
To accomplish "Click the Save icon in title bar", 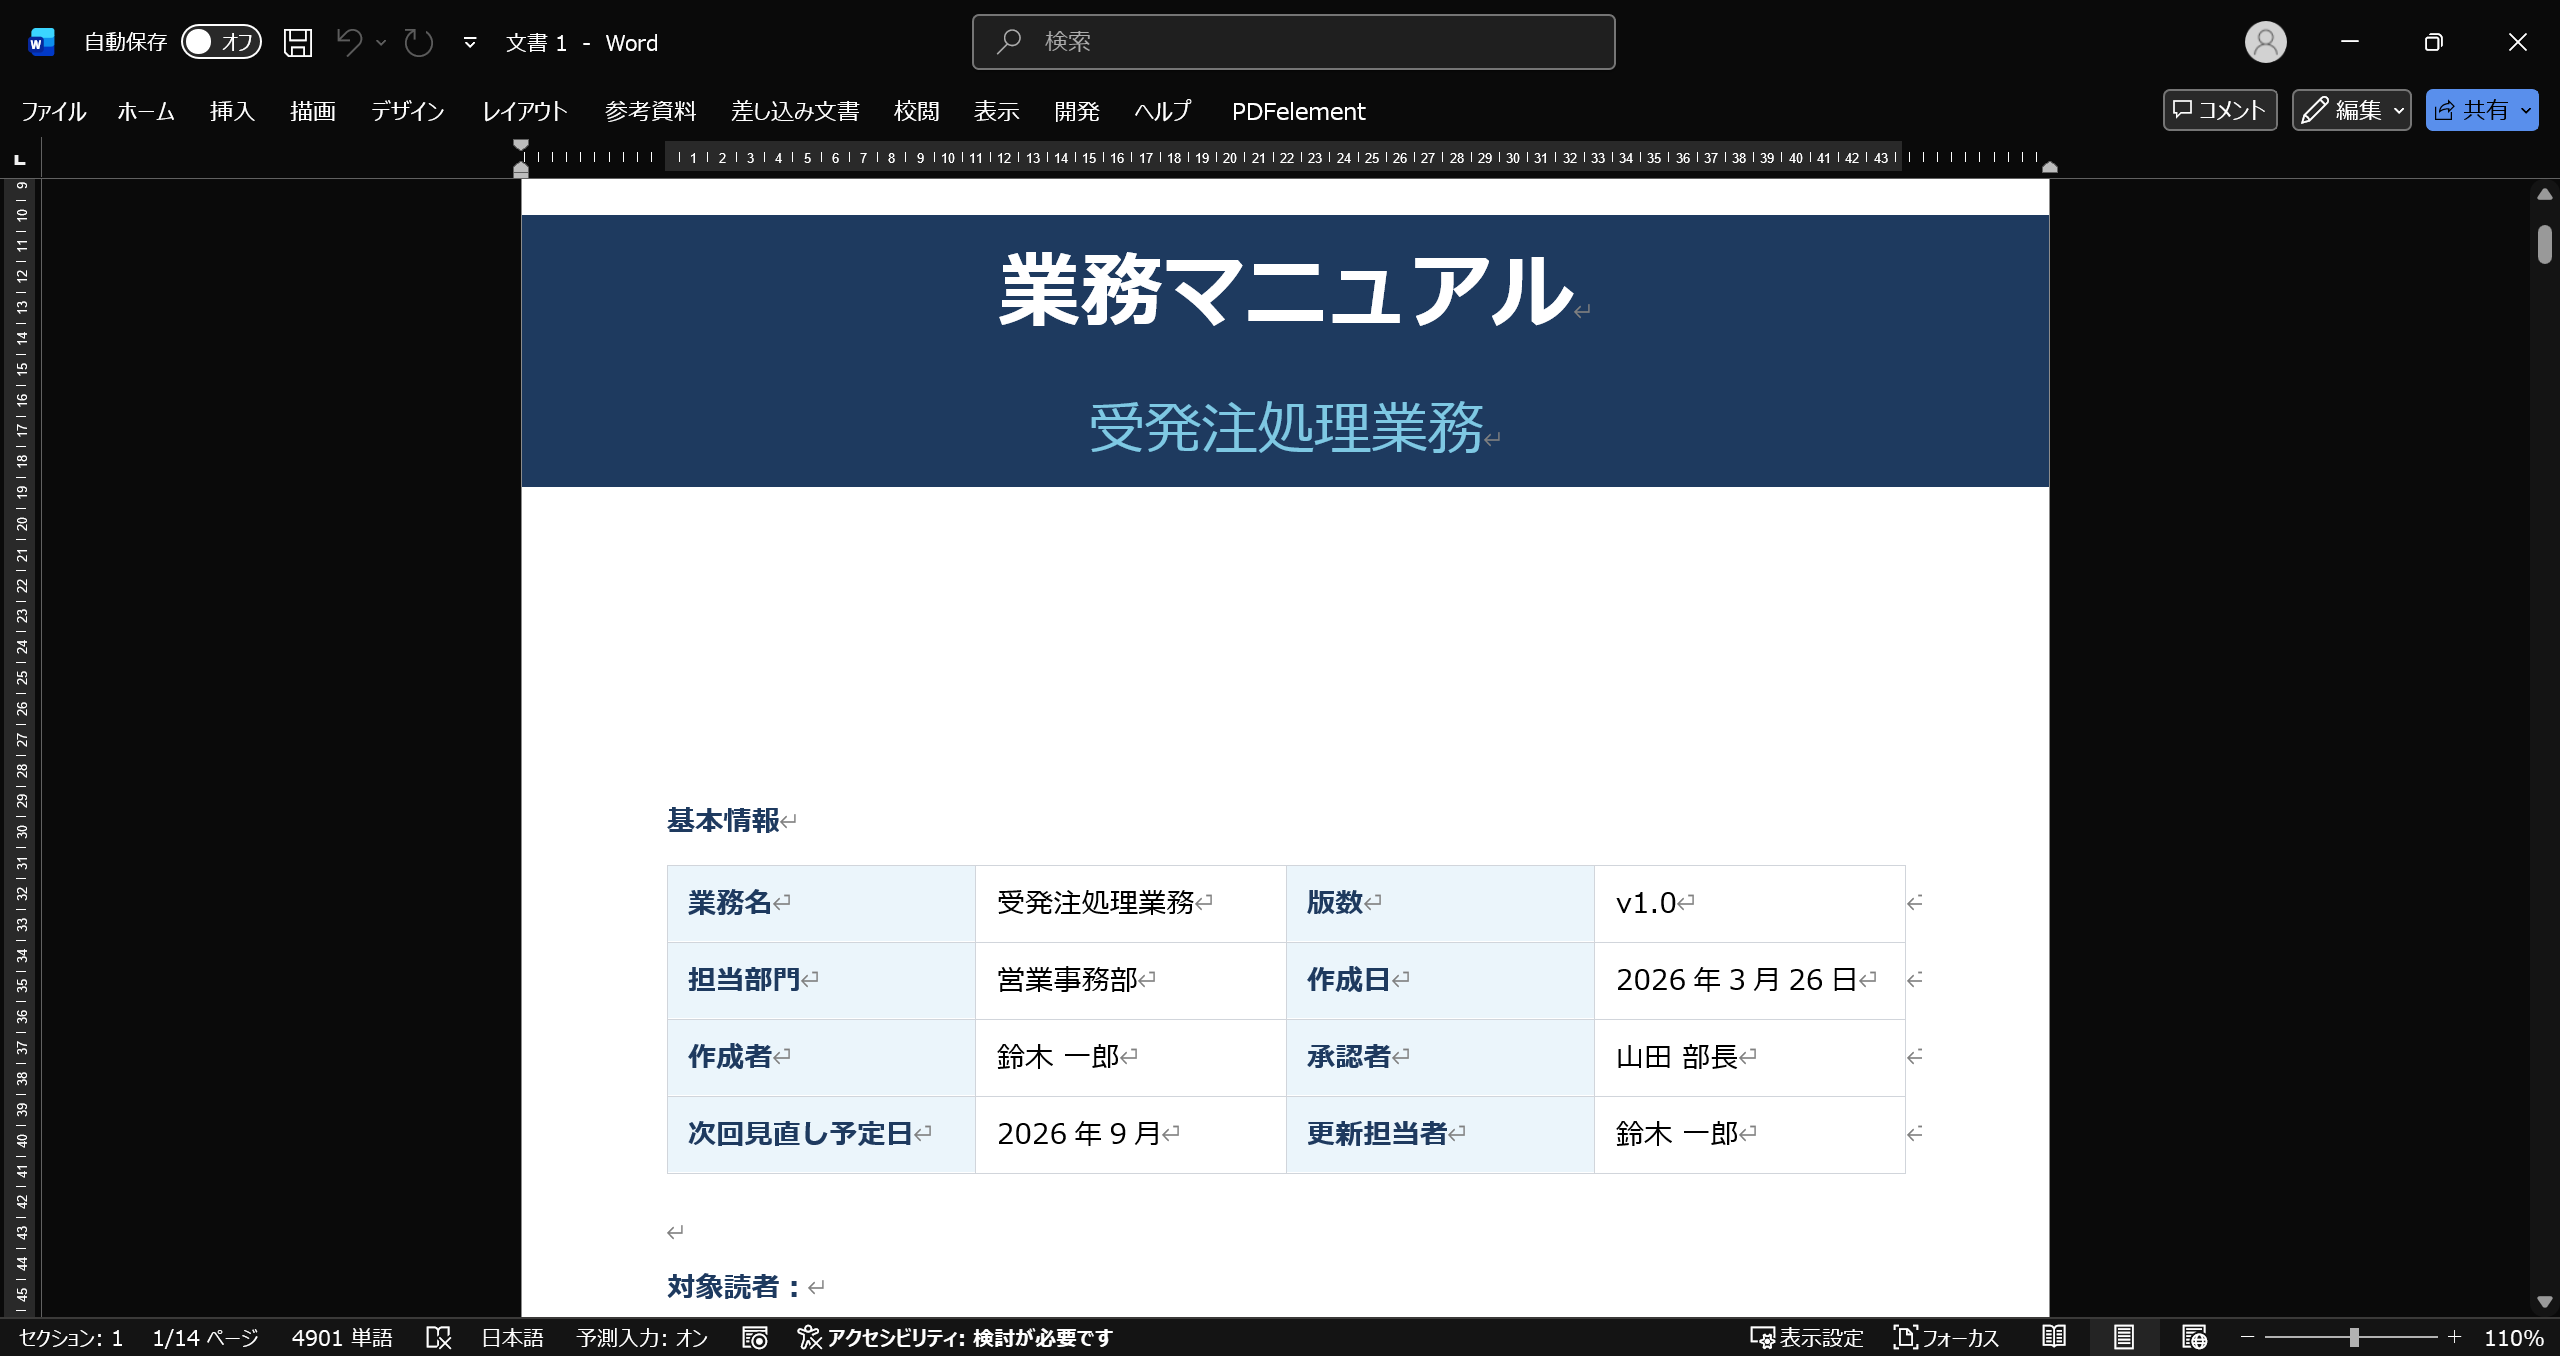I will (298, 42).
